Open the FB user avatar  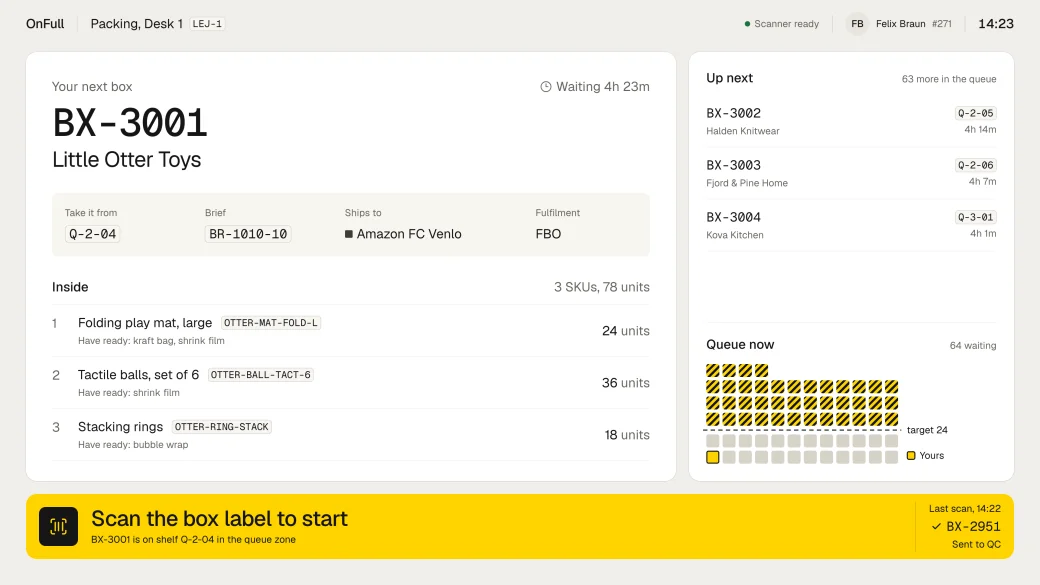[857, 24]
